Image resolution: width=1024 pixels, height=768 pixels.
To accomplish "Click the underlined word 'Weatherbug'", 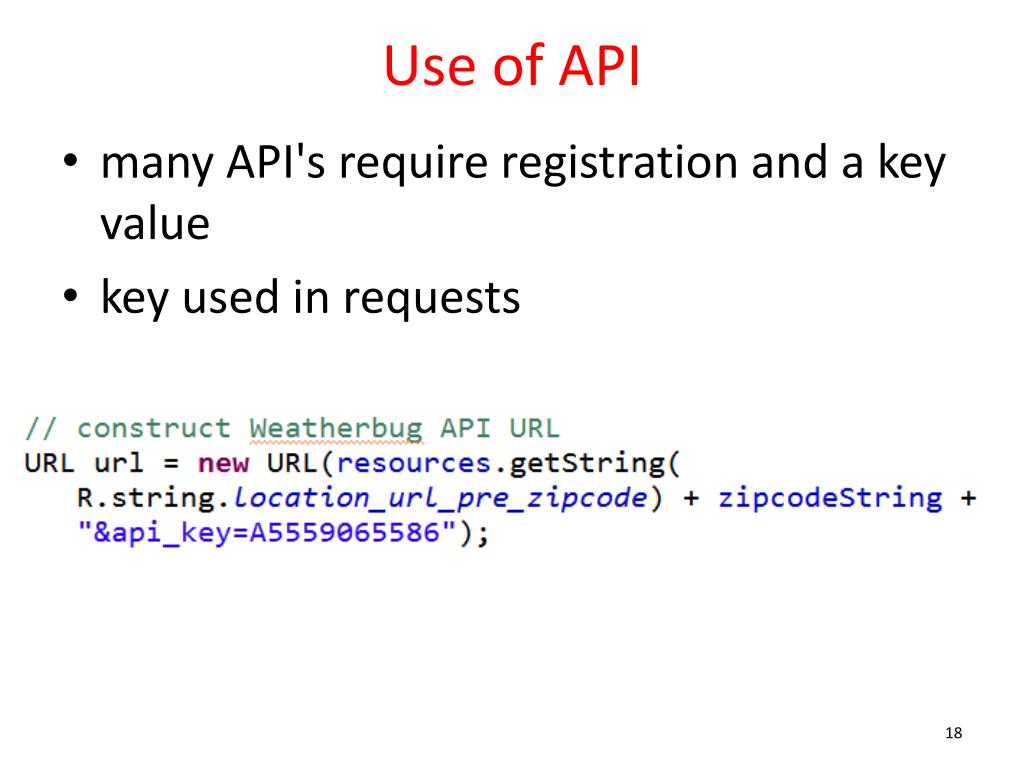I will (x=336, y=428).
